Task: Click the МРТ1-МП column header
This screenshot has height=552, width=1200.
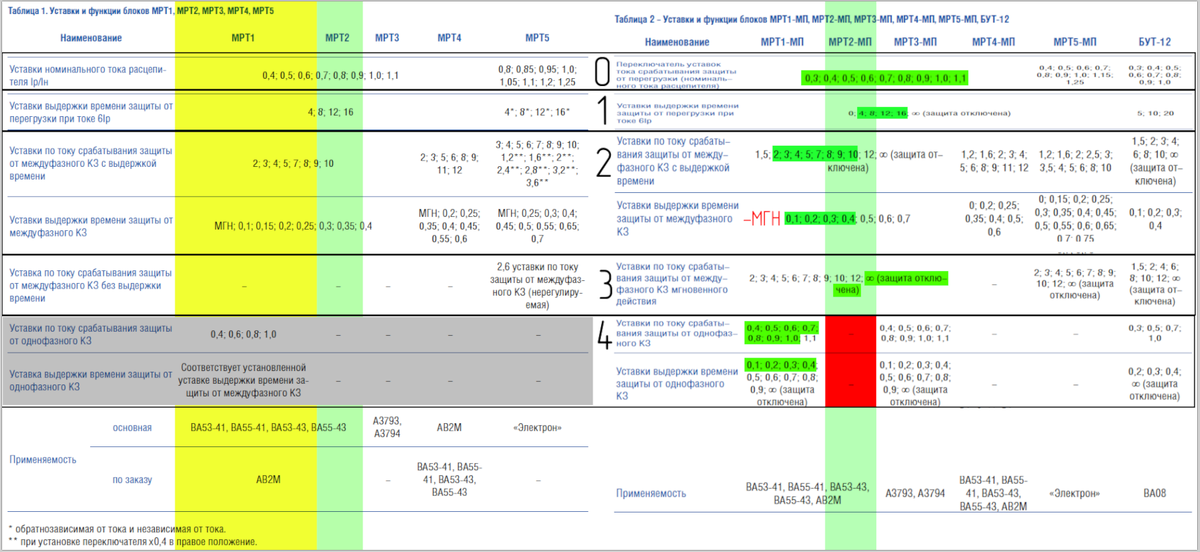Action: pyautogui.click(x=783, y=43)
